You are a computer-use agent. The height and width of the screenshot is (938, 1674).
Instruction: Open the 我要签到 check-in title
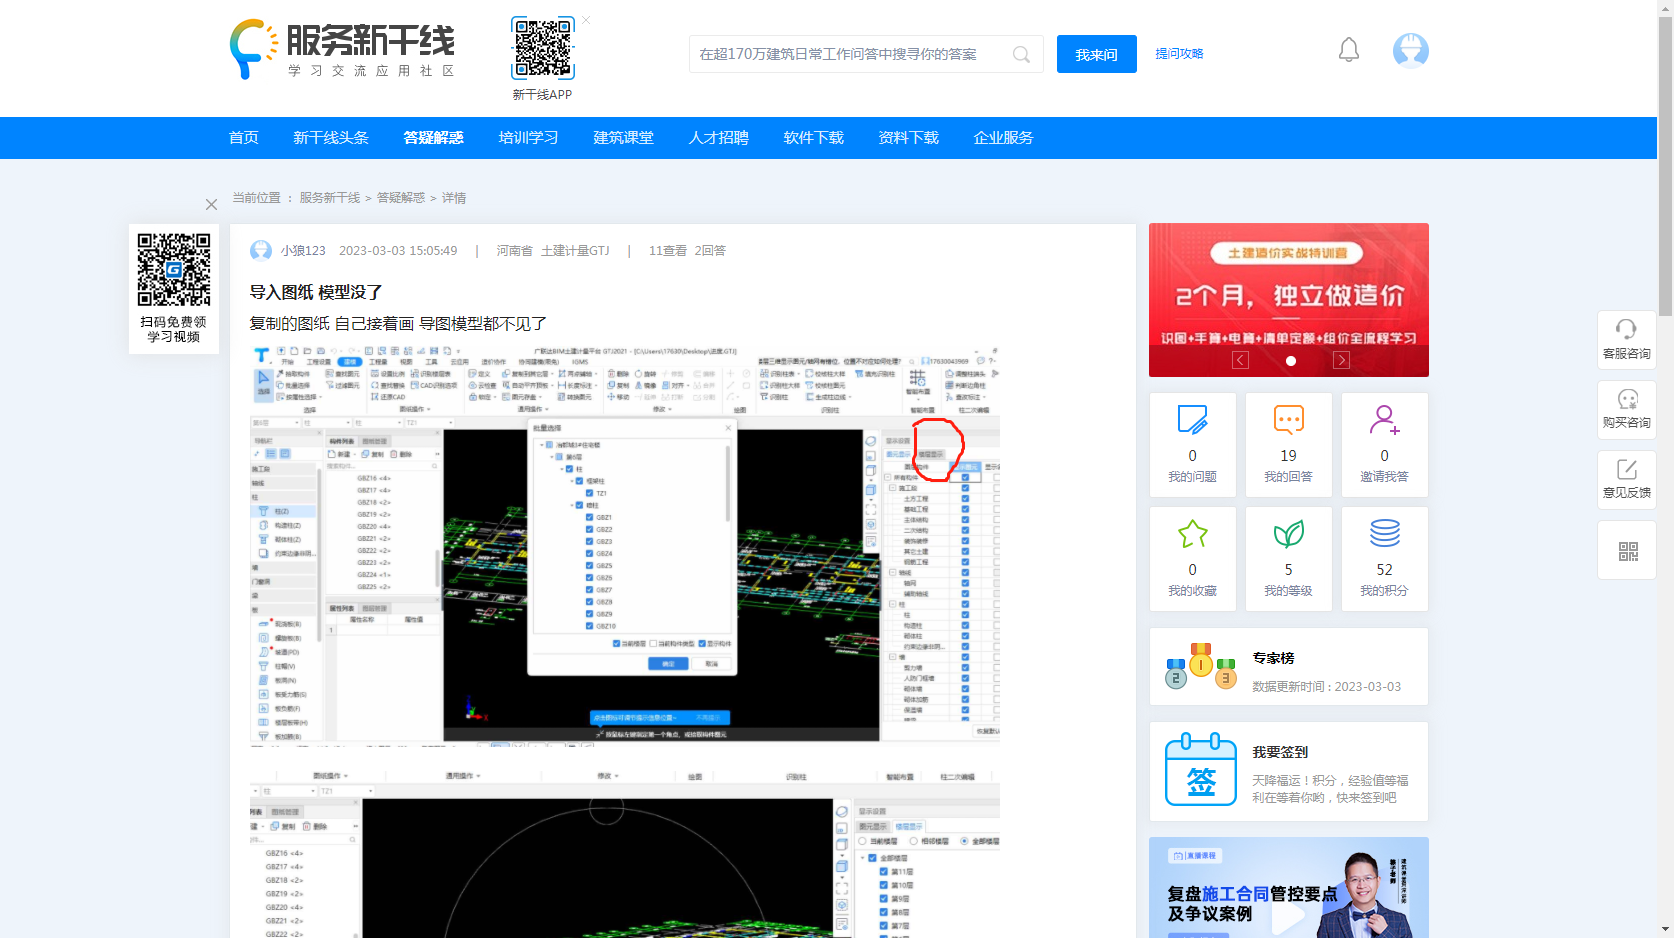click(x=1280, y=752)
